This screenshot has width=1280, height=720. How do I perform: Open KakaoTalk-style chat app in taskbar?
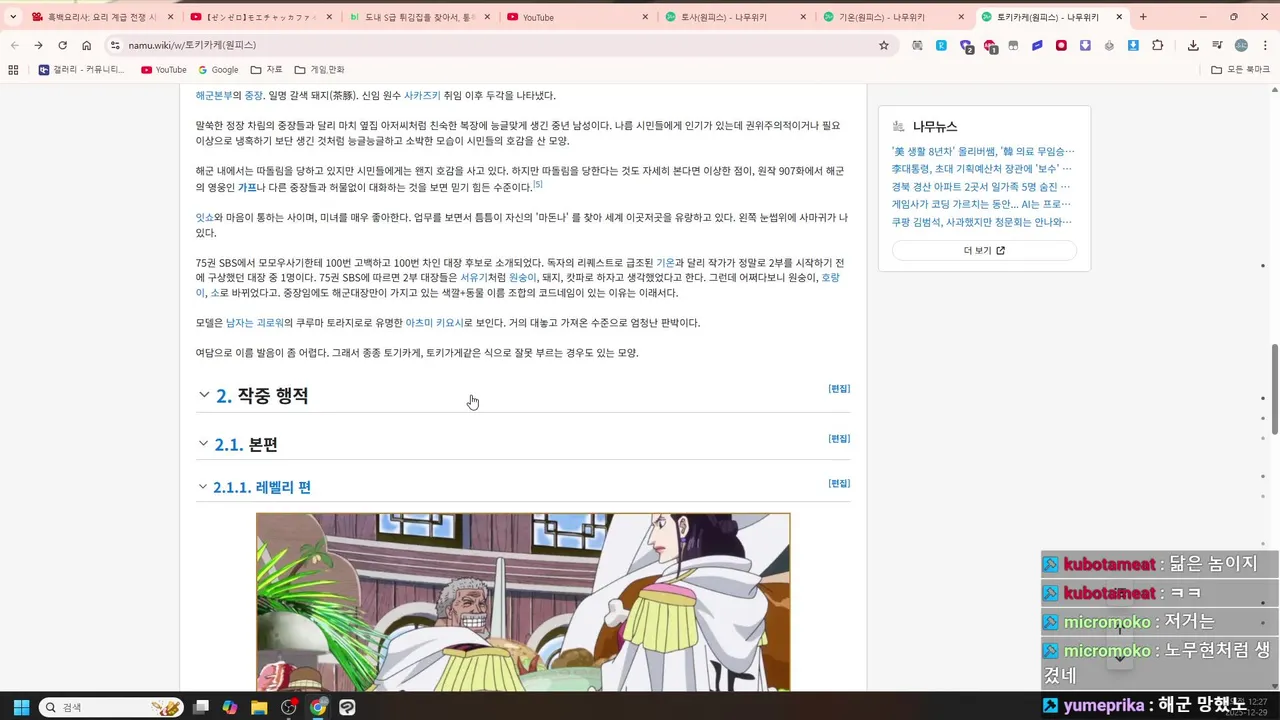tap(347, 707)
